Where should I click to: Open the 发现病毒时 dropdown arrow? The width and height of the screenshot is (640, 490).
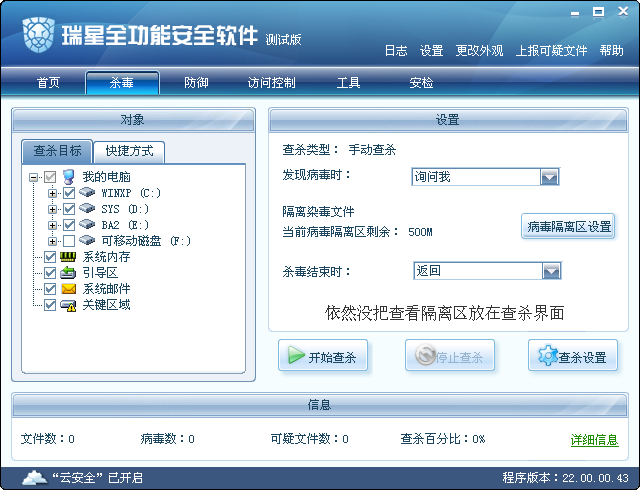point(549,177)
